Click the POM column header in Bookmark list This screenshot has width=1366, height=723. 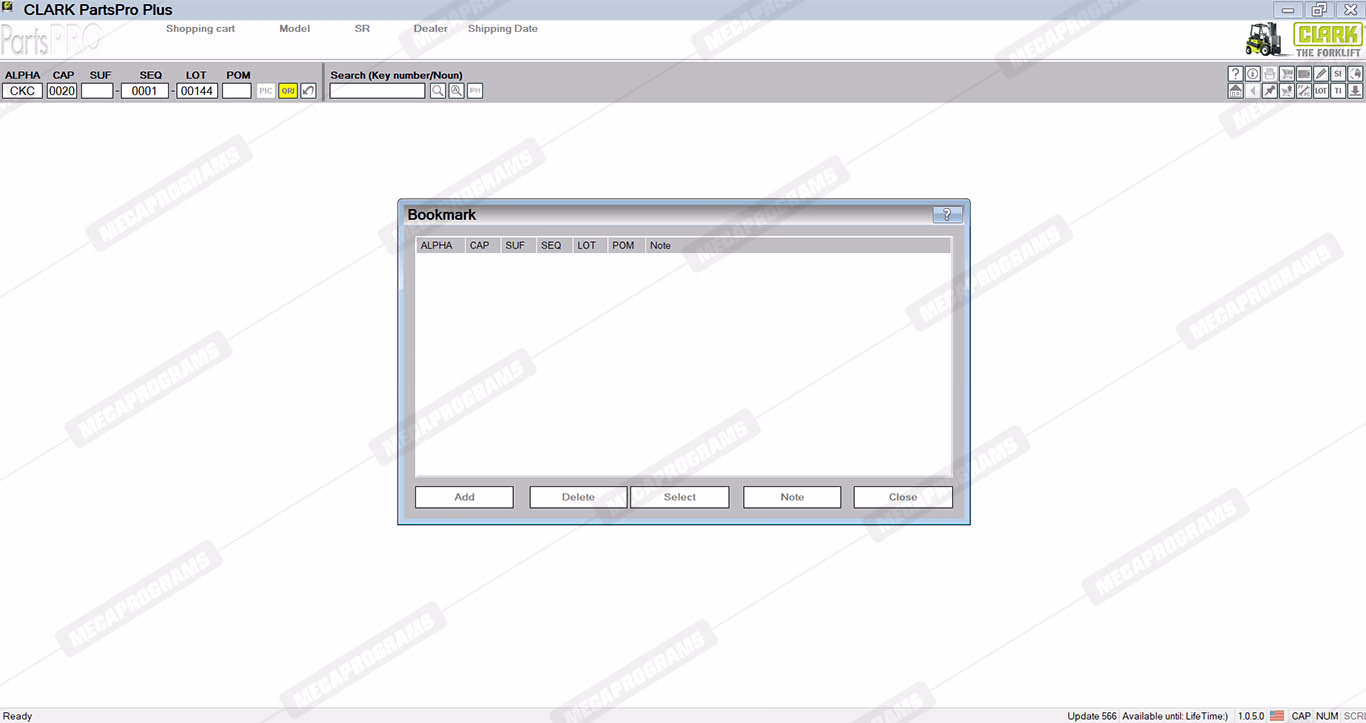click(x=626, y=246)
